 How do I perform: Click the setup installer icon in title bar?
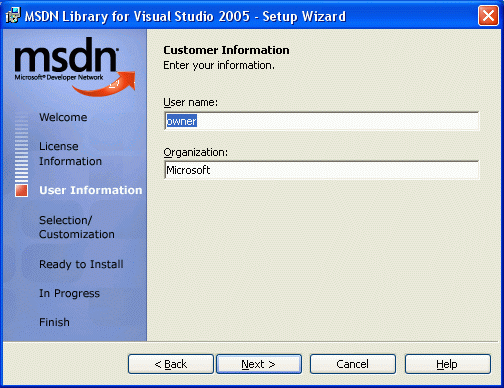(13, 16)
